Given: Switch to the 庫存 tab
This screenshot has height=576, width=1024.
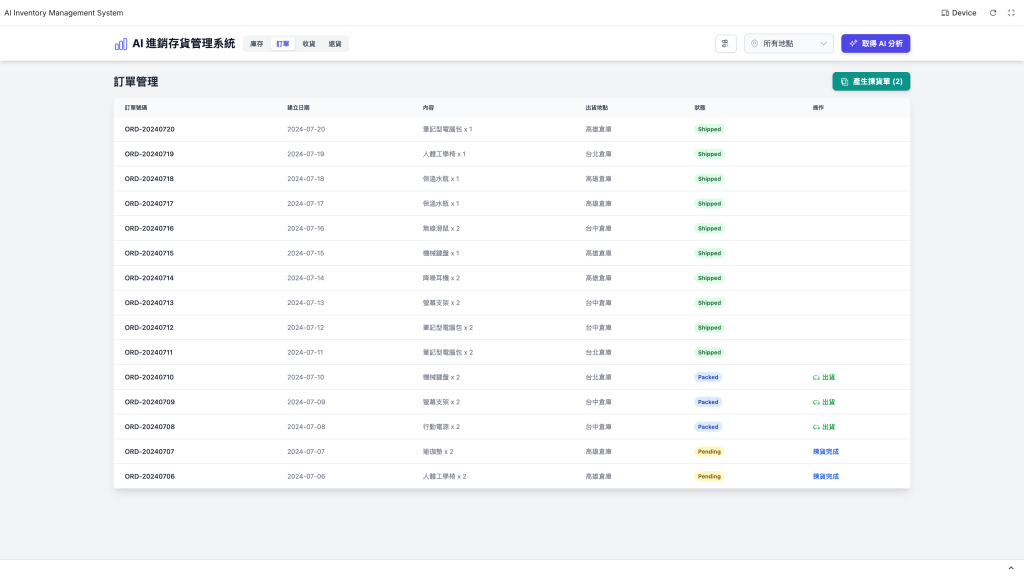Looking at the screenshot, I should coord(257,44).
